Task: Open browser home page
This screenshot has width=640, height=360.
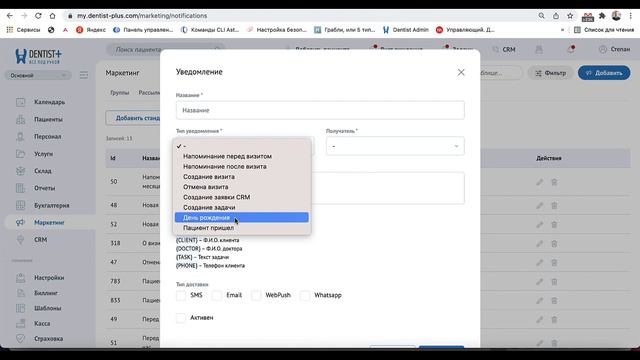Action: [52, 16]
